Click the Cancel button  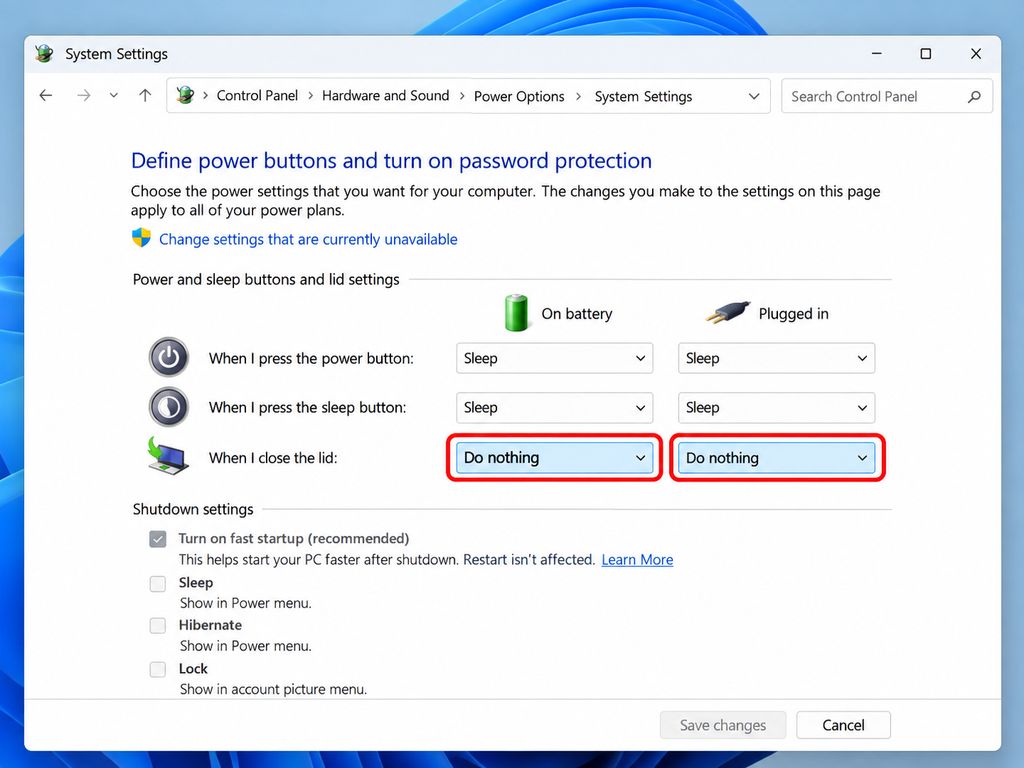pos(843,725)
